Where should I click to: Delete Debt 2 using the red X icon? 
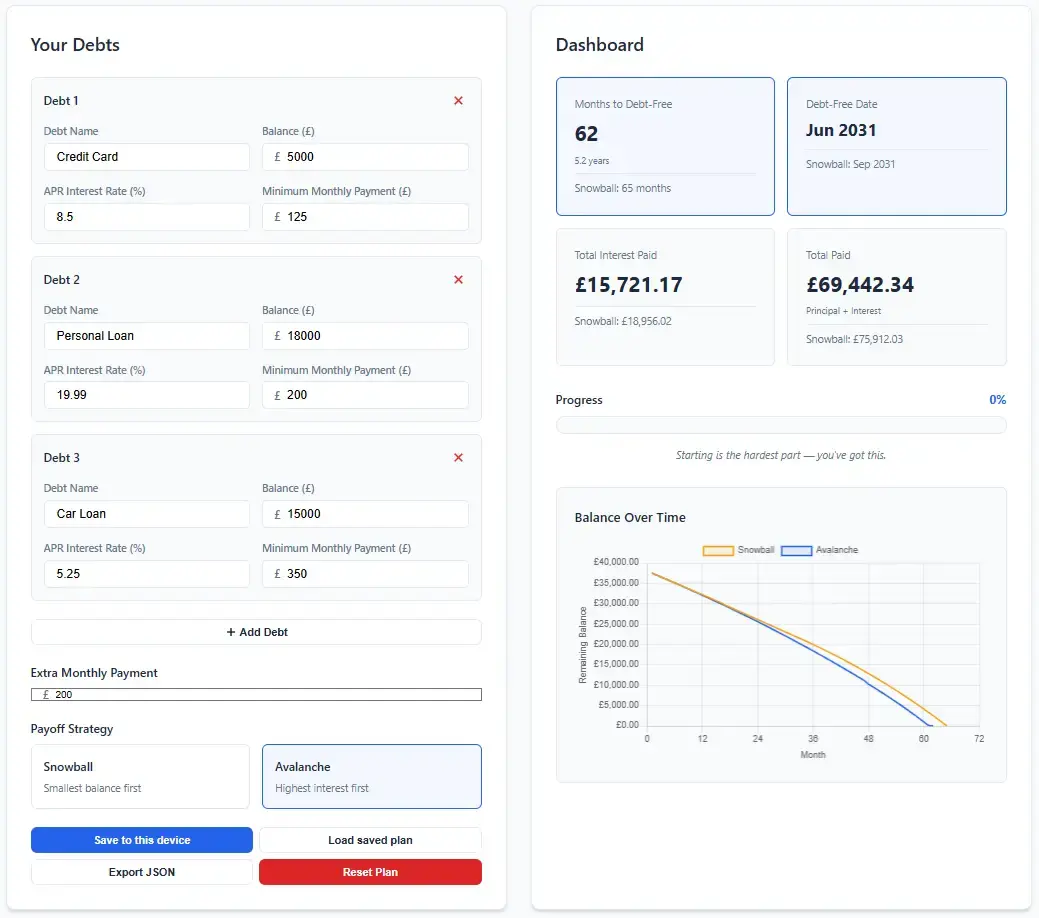458,280
